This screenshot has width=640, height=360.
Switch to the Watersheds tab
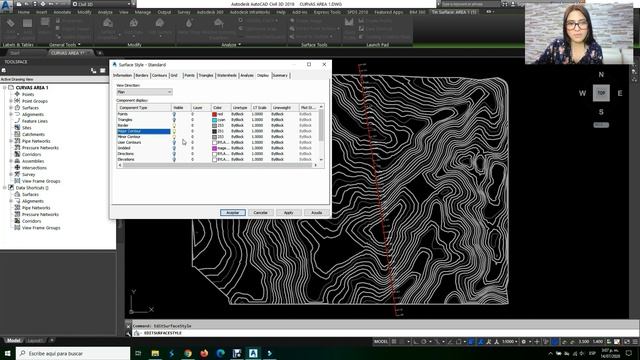pyautogui.click(x=227, y=76)
